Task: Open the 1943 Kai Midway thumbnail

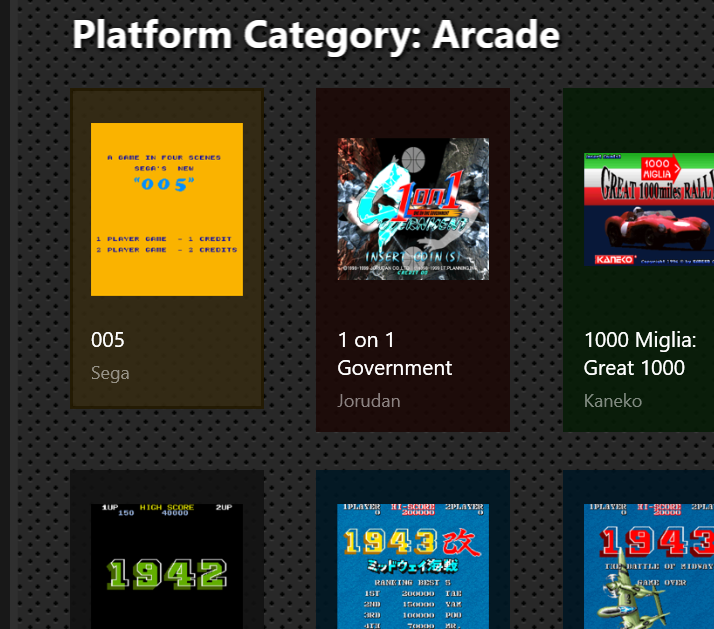Action: (413, 566)
